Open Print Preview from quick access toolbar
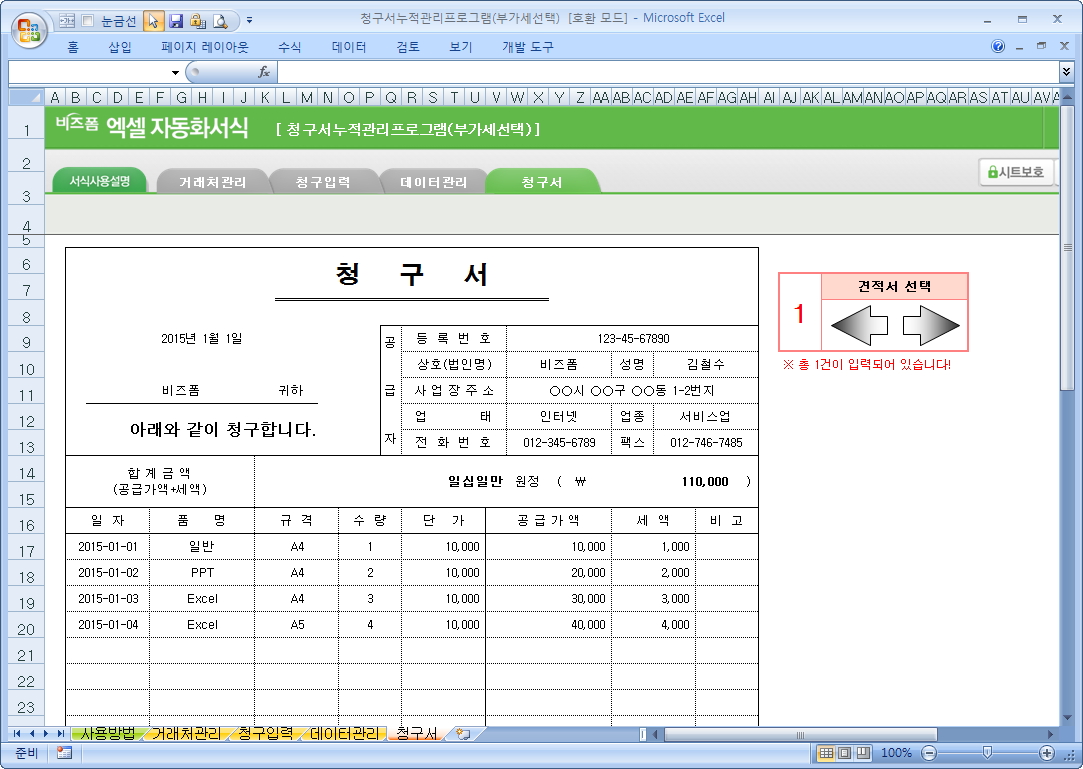Screen dimensions: 1083x769 pos(219,20)
